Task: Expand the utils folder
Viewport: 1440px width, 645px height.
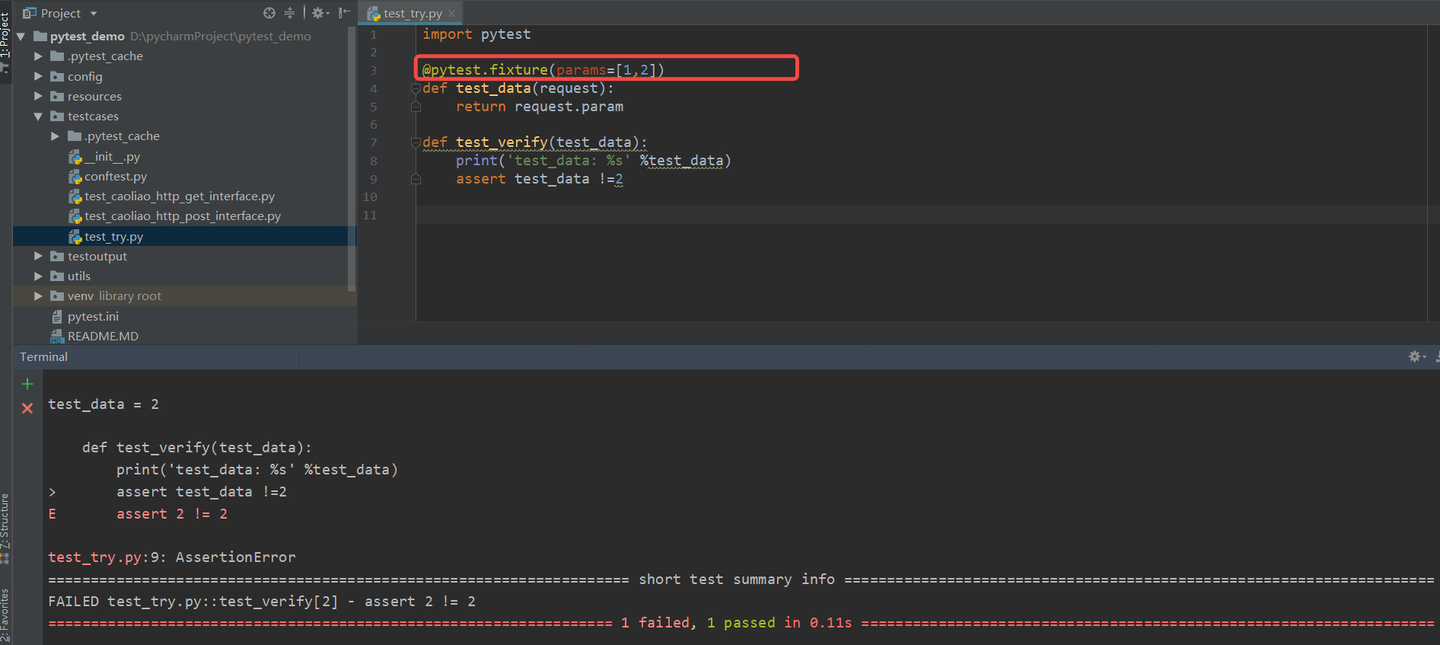Action: (x=38, y=276)
